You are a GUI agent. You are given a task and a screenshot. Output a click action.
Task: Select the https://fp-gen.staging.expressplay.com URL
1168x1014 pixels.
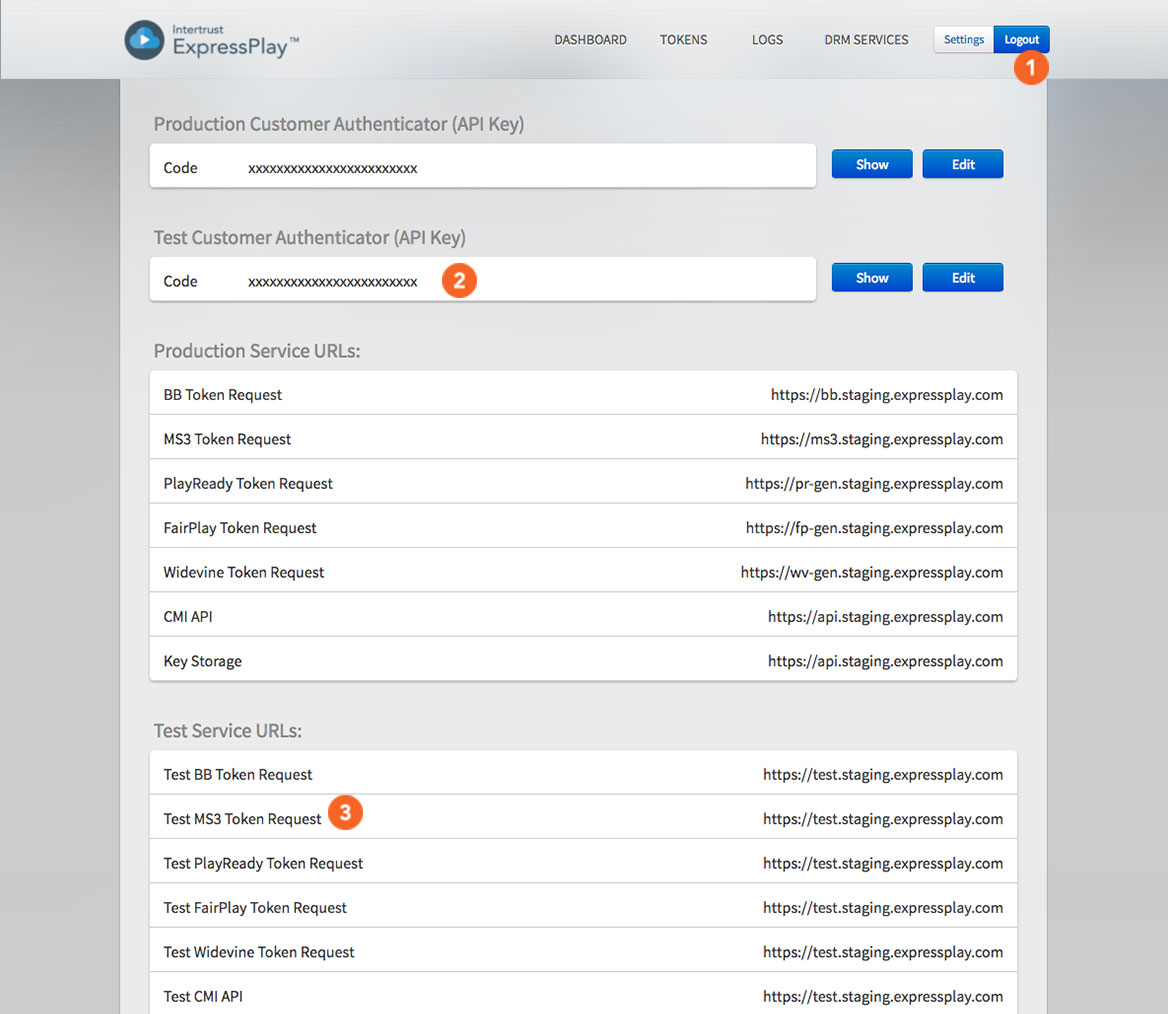click(x=874, y=528)
